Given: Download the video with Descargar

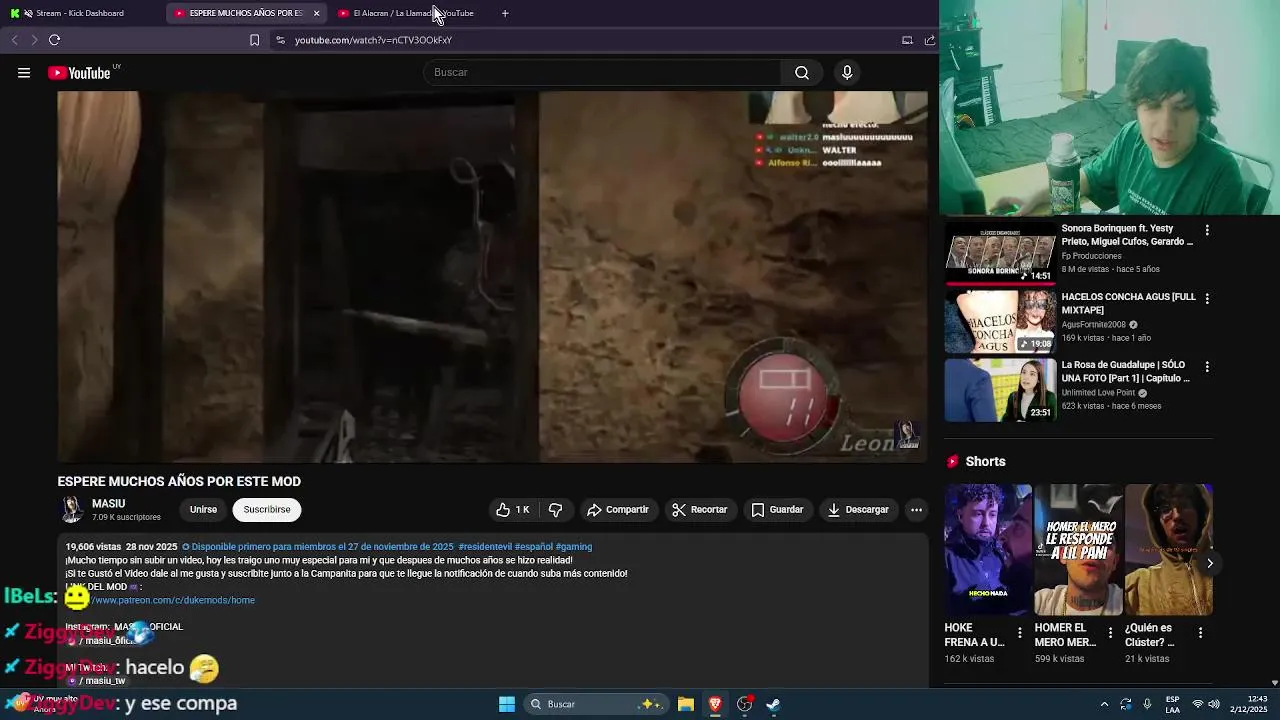Looking at the screenshot, I should pyautogui.click(x=858, y=510).
